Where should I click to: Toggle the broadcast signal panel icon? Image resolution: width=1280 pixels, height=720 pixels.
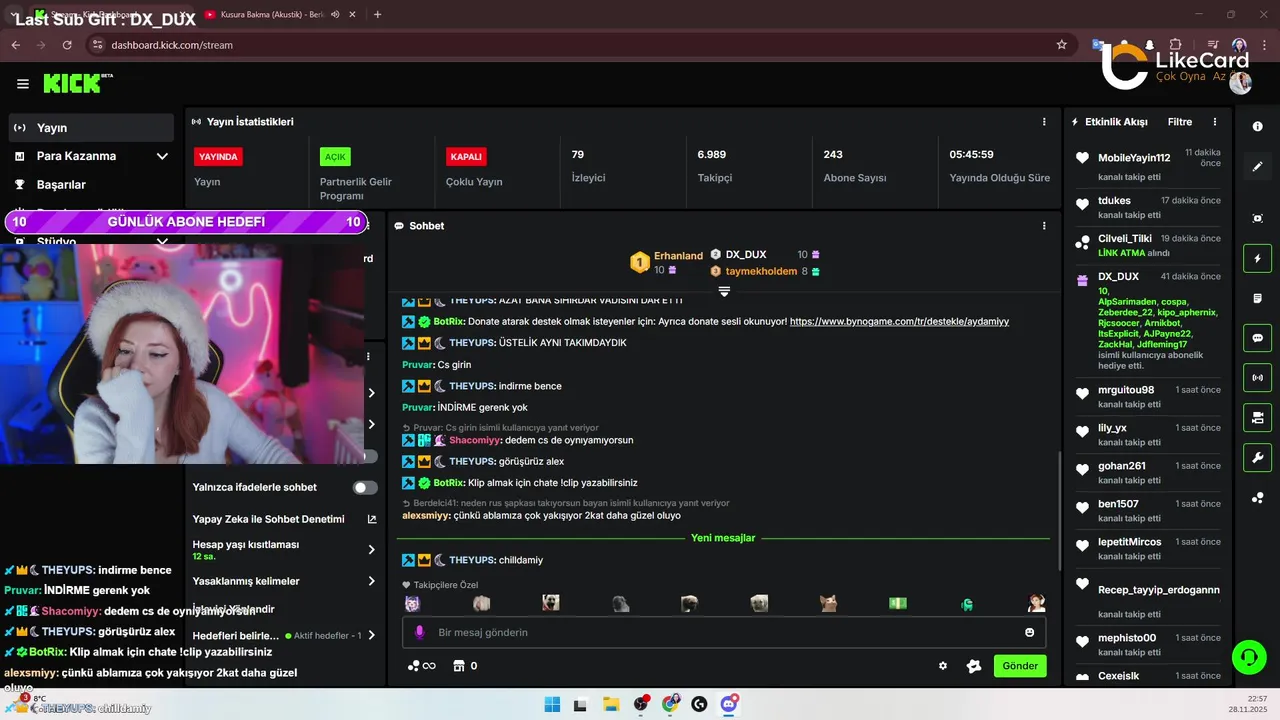click(1258, 378)
